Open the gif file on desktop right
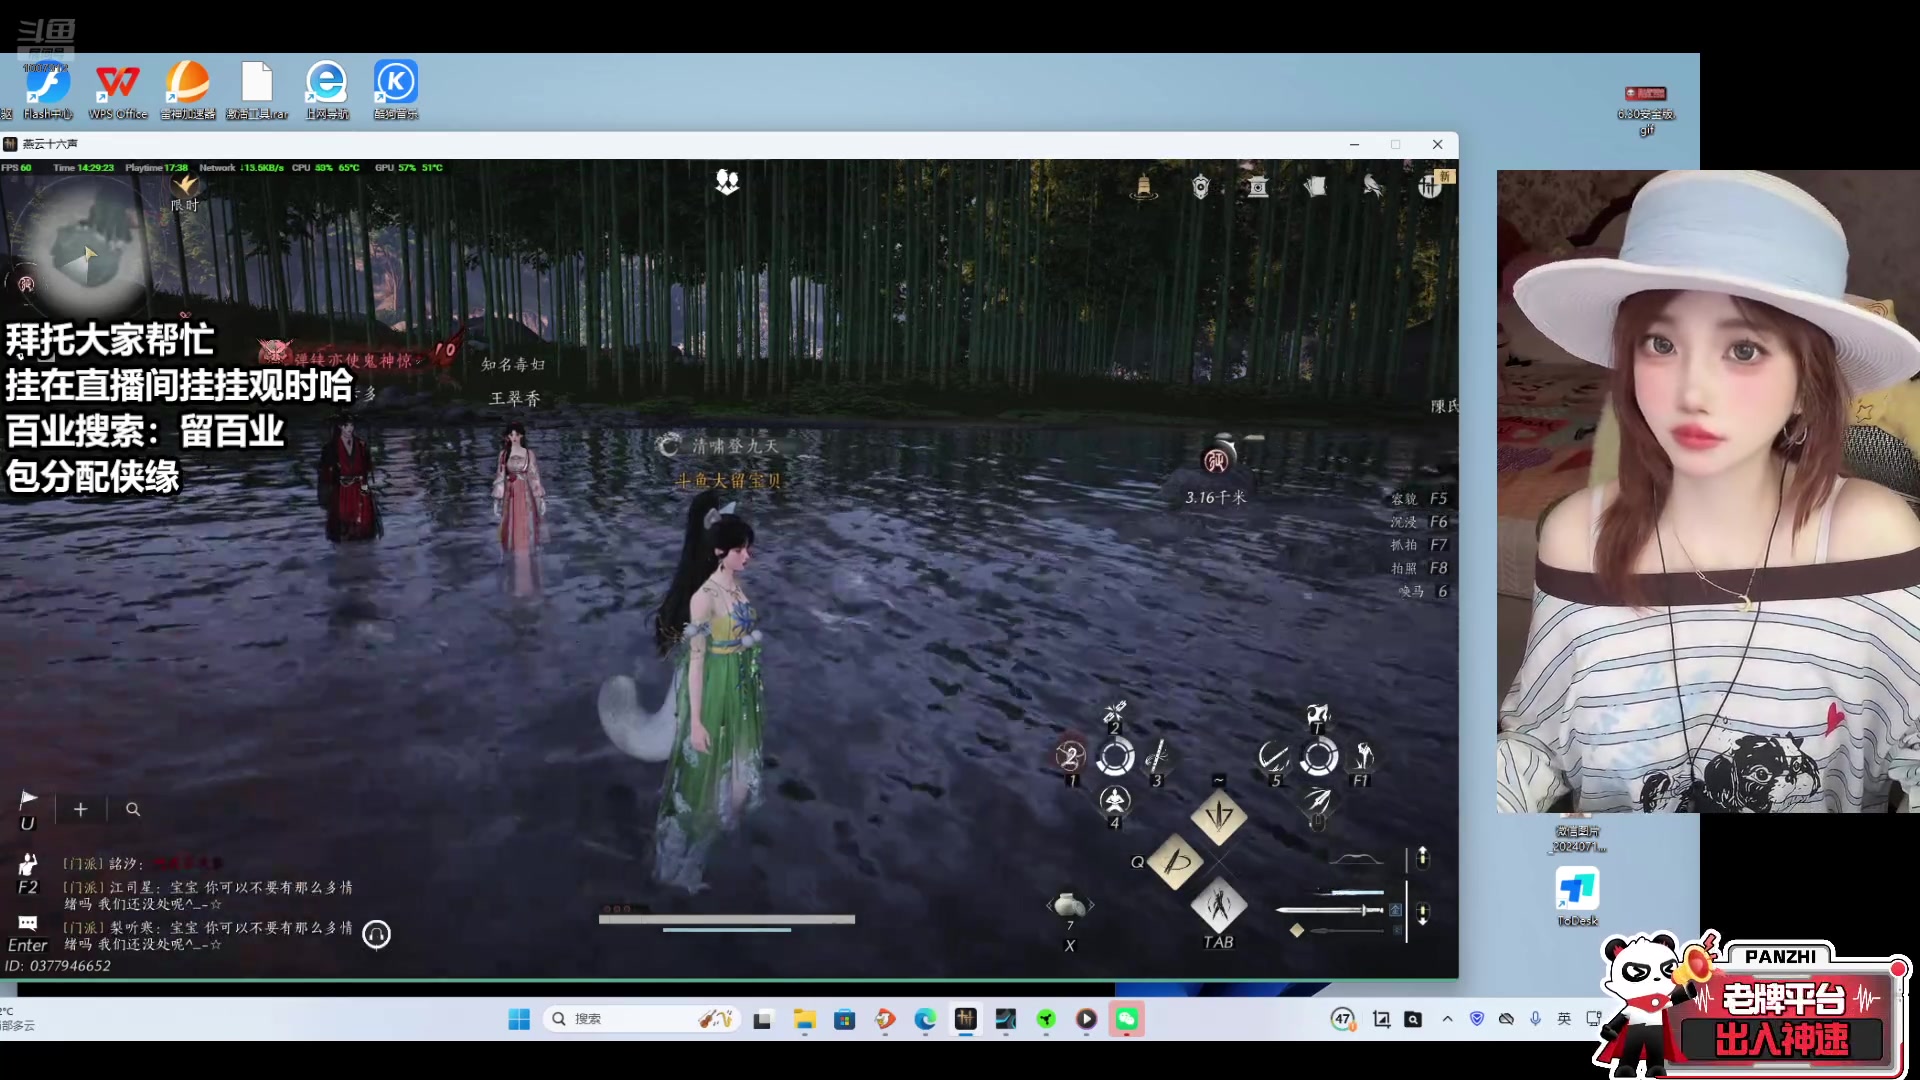This screenshot has height=1080, width=1920. (x=1646, y=110)
